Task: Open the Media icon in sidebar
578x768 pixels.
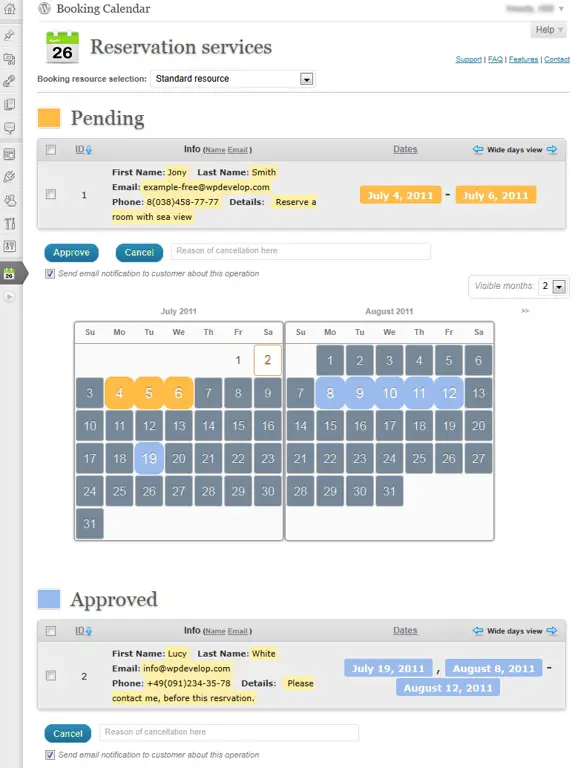Action: (x=9, y=59)
